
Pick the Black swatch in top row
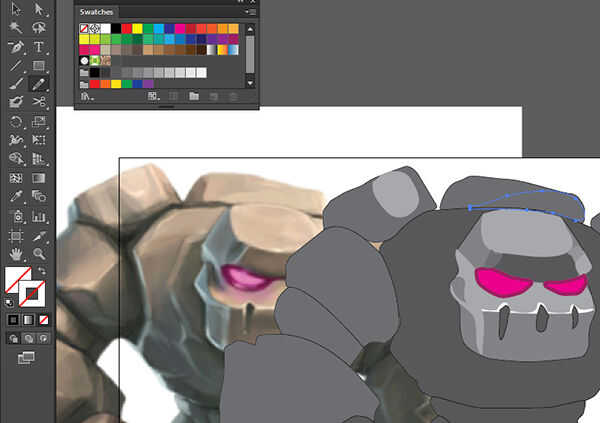pyautogui.click(x=116, y=28)
